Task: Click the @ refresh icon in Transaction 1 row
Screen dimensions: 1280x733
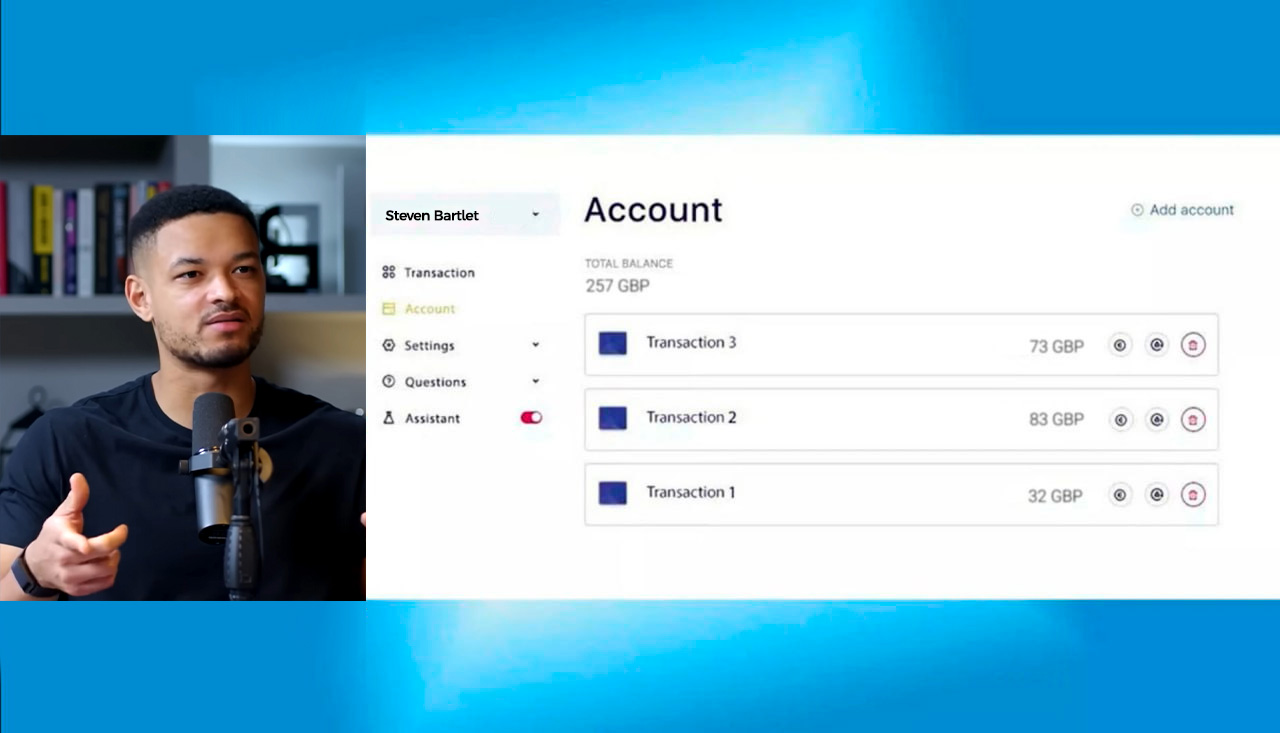Action: click(x=1157, y=495)
